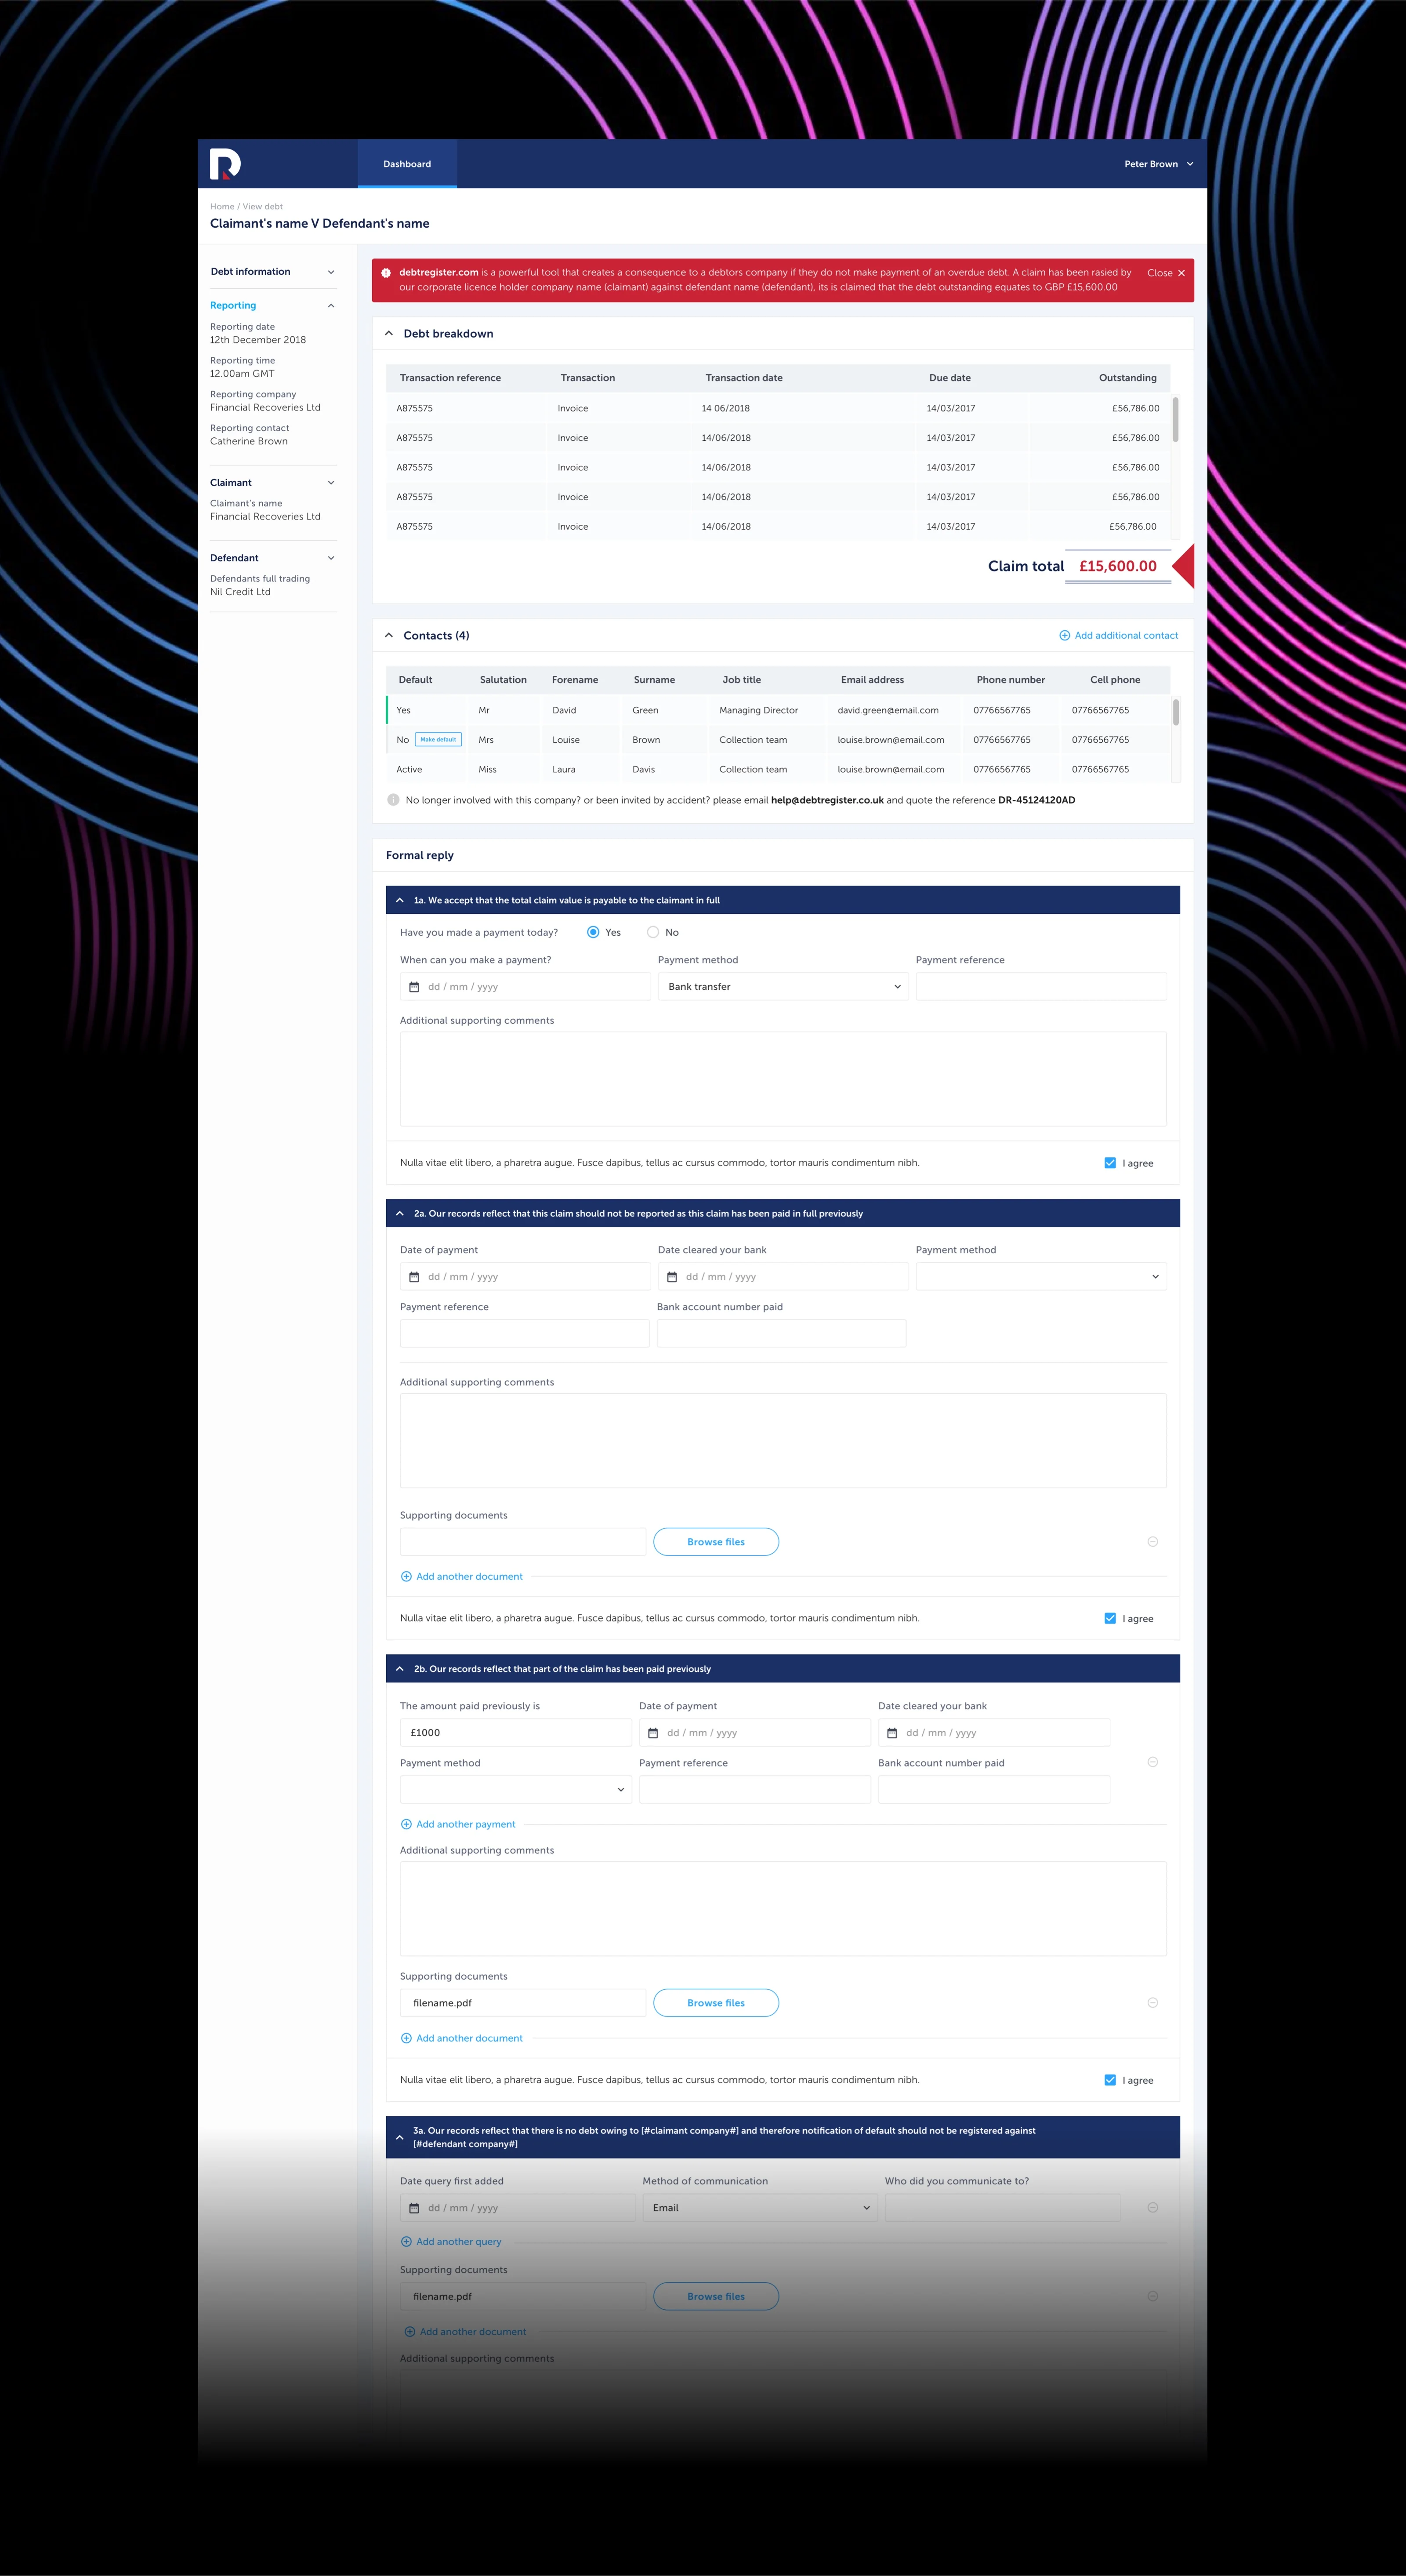Open the Bank transfer payment method dropdown
Viewport: 1406px width, 2576px height.
coord(783,987)
